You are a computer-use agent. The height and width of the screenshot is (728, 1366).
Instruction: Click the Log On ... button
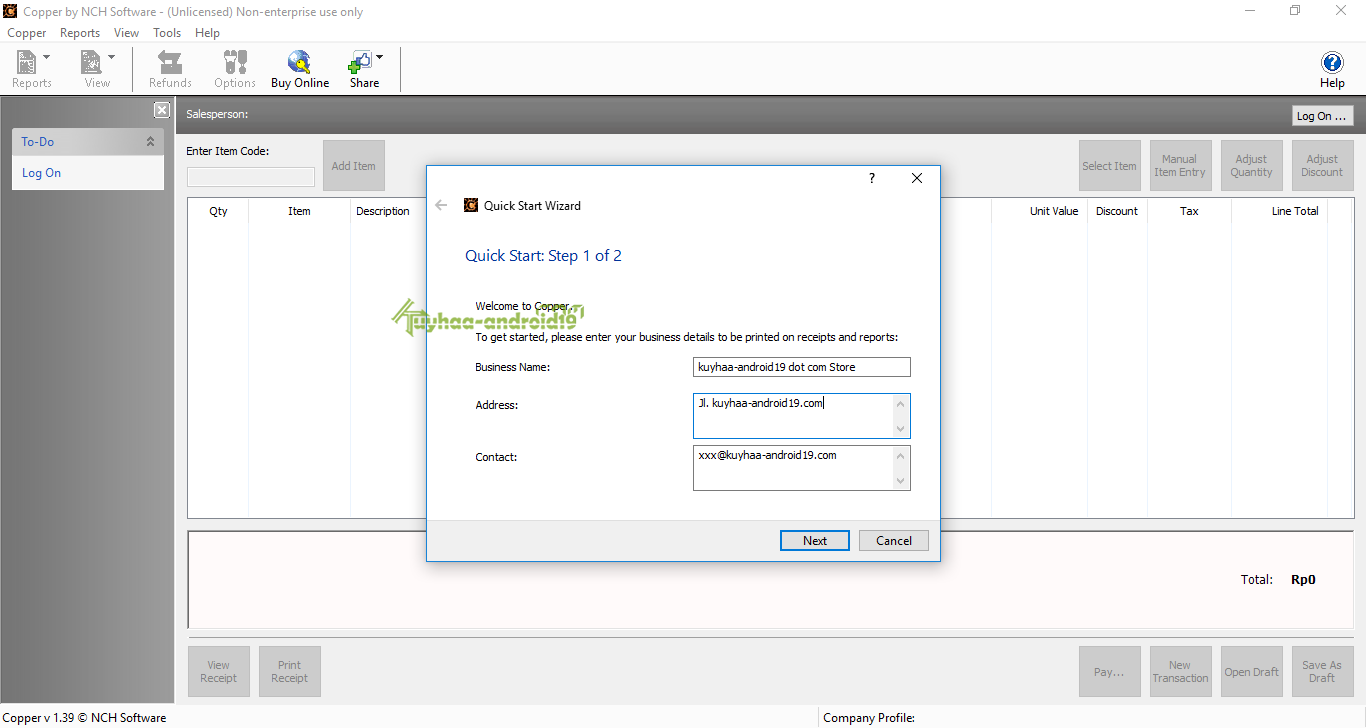[x=1322, y=116]
